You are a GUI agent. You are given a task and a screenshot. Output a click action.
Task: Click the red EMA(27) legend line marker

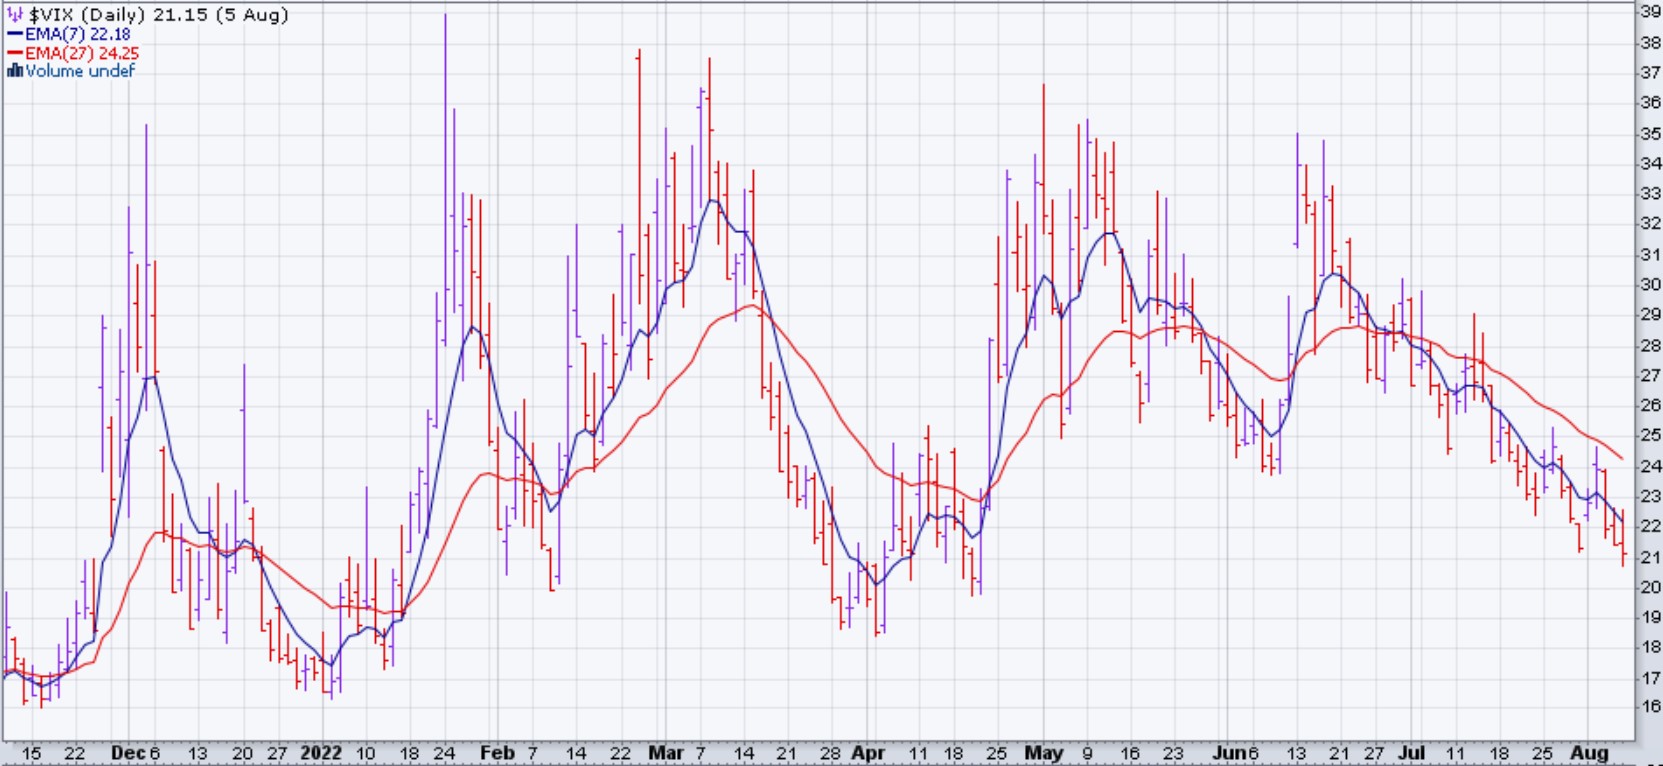(x=15, y=53)
